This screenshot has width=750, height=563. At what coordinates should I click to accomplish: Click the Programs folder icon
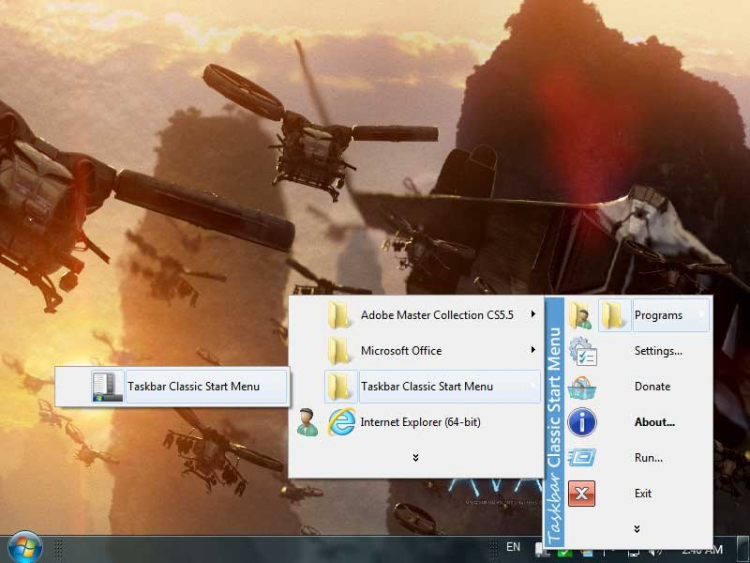click(x=614, y=315)
